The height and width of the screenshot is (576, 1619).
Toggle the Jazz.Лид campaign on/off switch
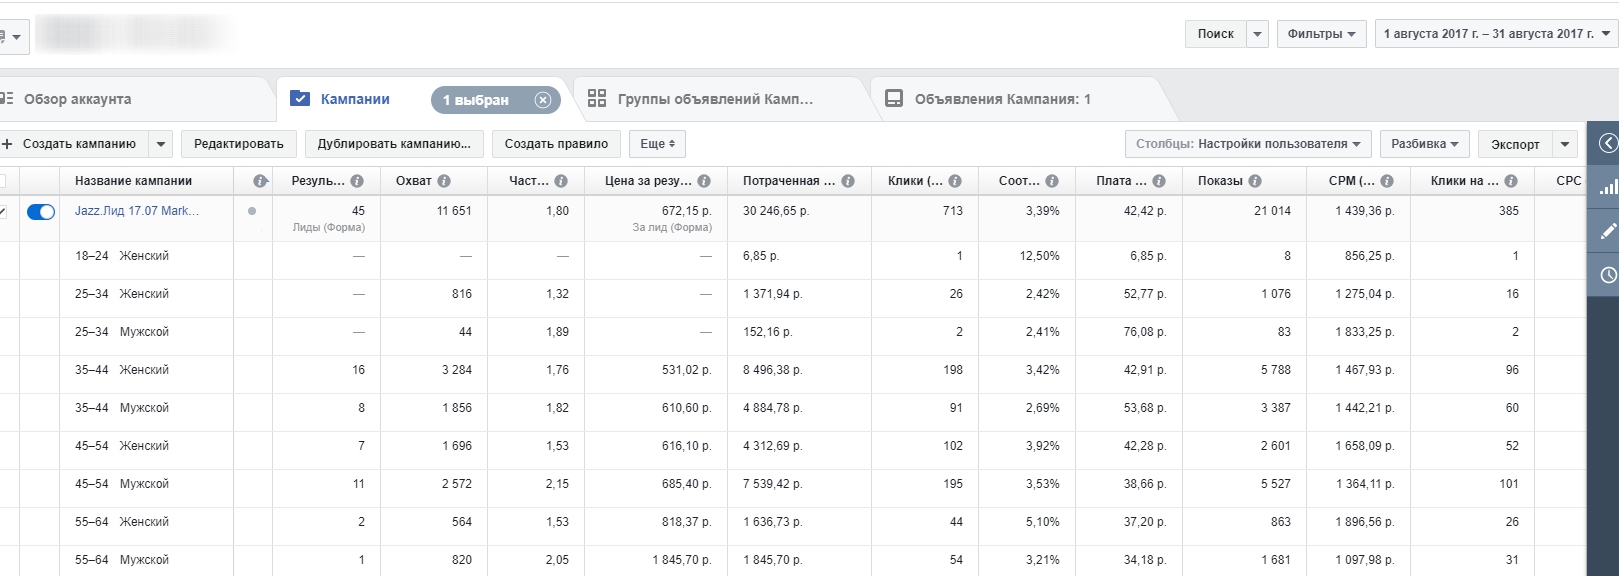tap(41, 212)
